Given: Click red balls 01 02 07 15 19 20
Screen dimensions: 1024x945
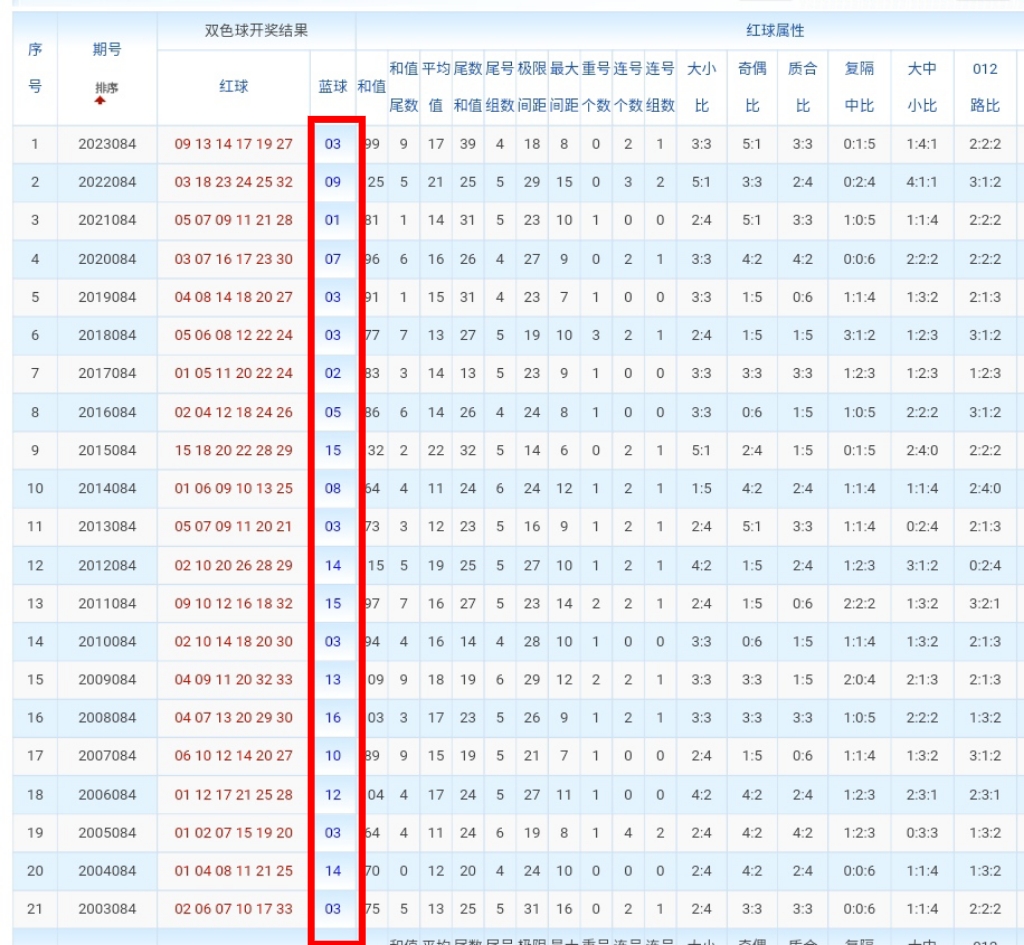Looking at the screenshot, I should point(233,833).
